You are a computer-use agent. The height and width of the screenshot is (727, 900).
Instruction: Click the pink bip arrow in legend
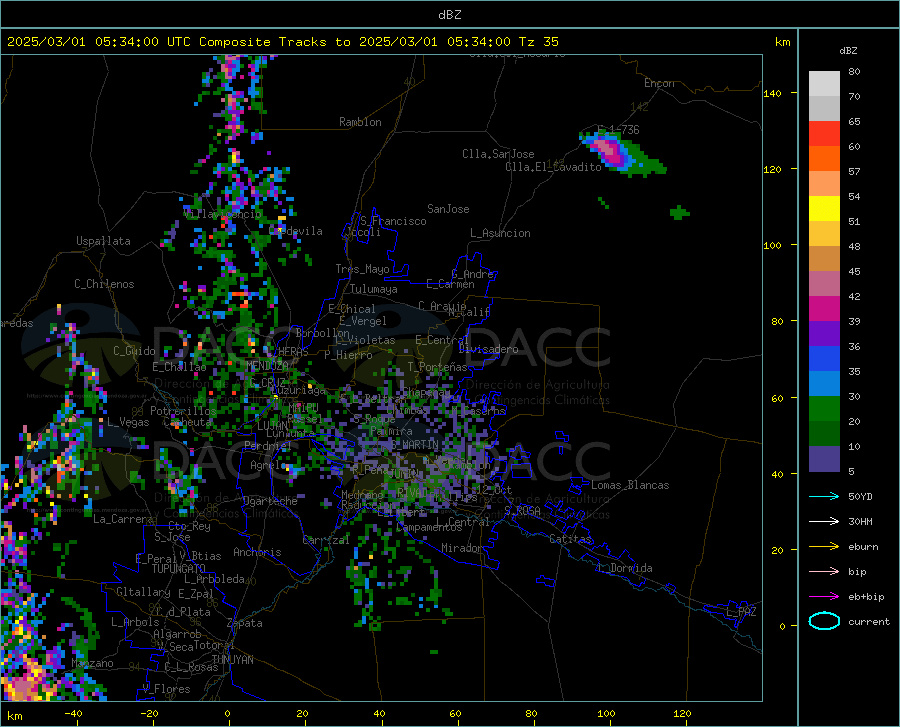click(x=824, y=571)
